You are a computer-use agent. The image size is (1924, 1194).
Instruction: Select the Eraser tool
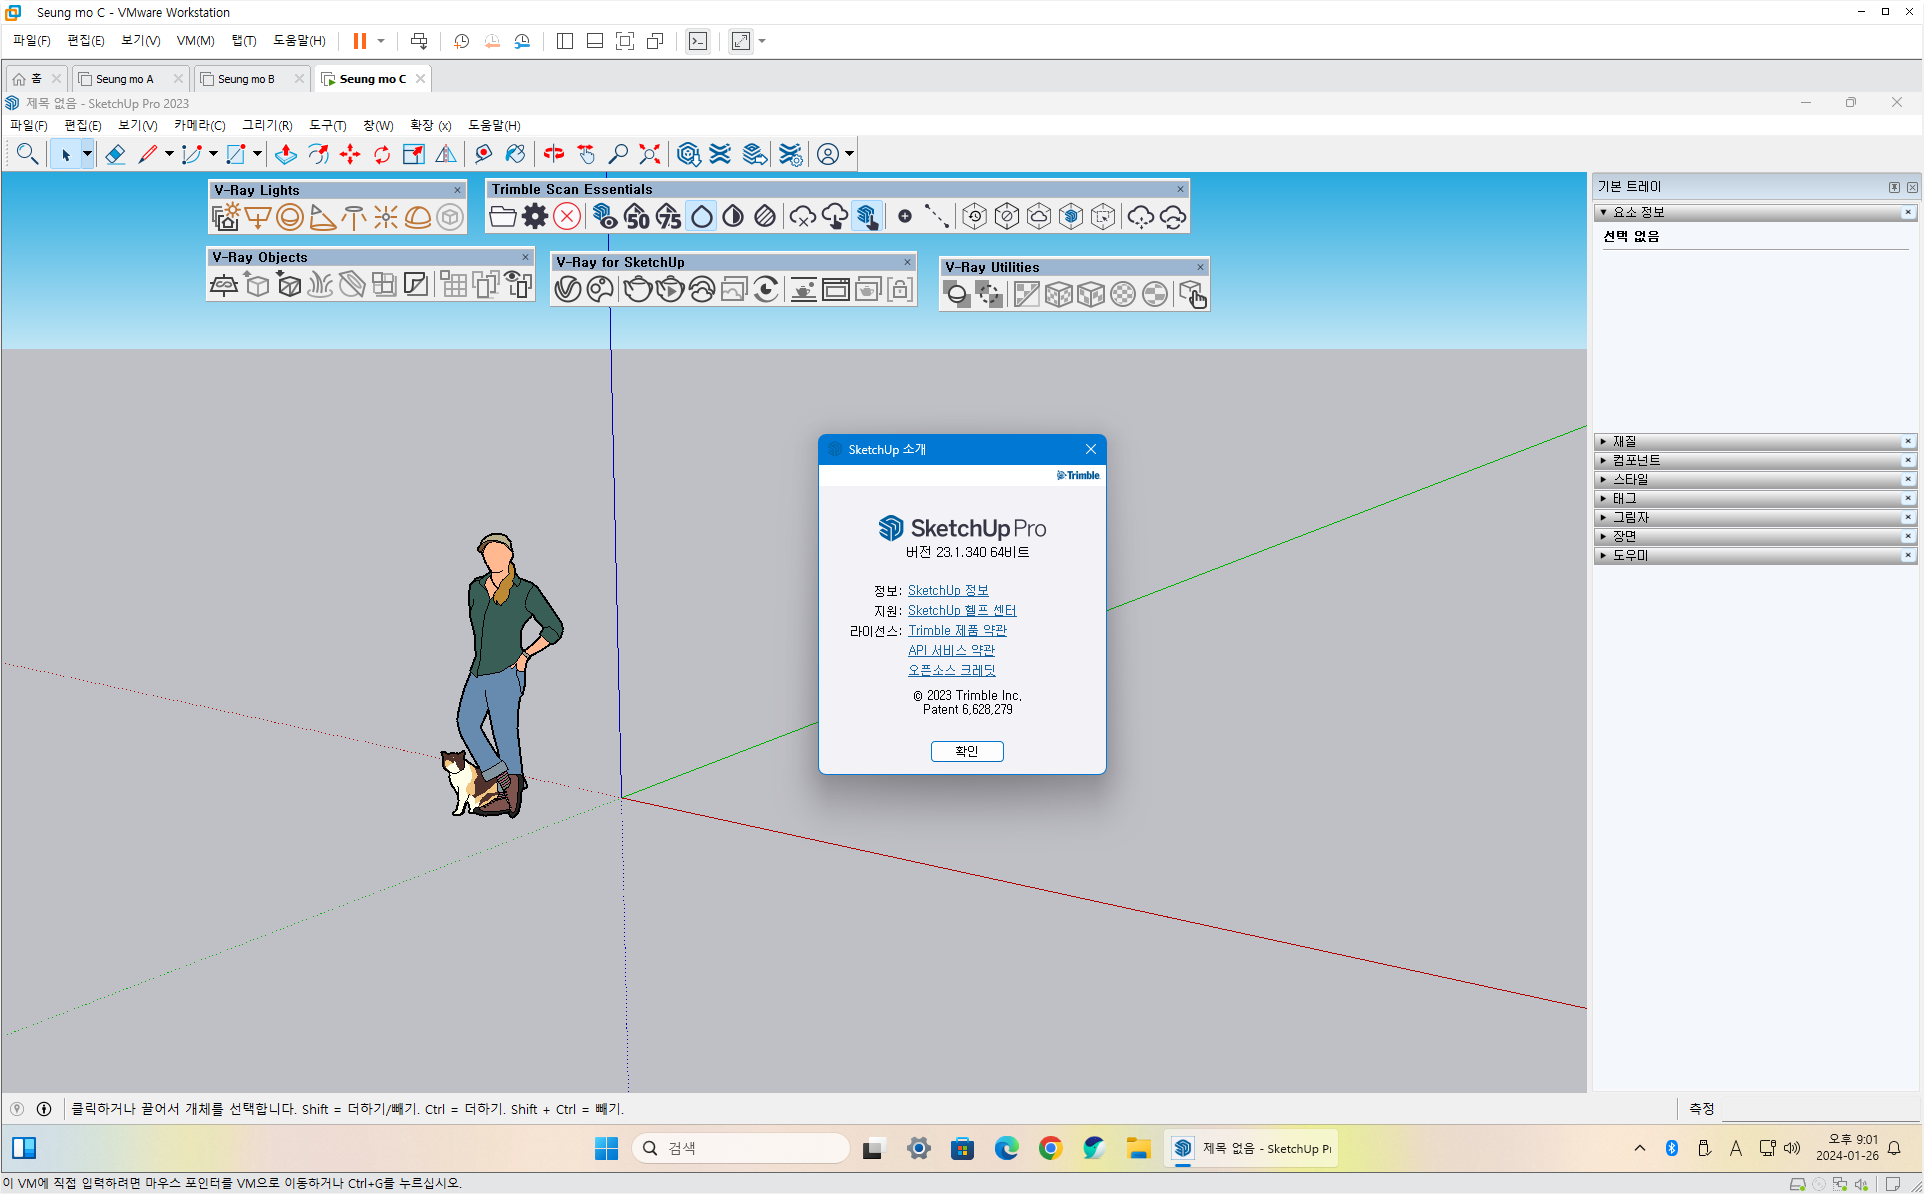point(115,154)
